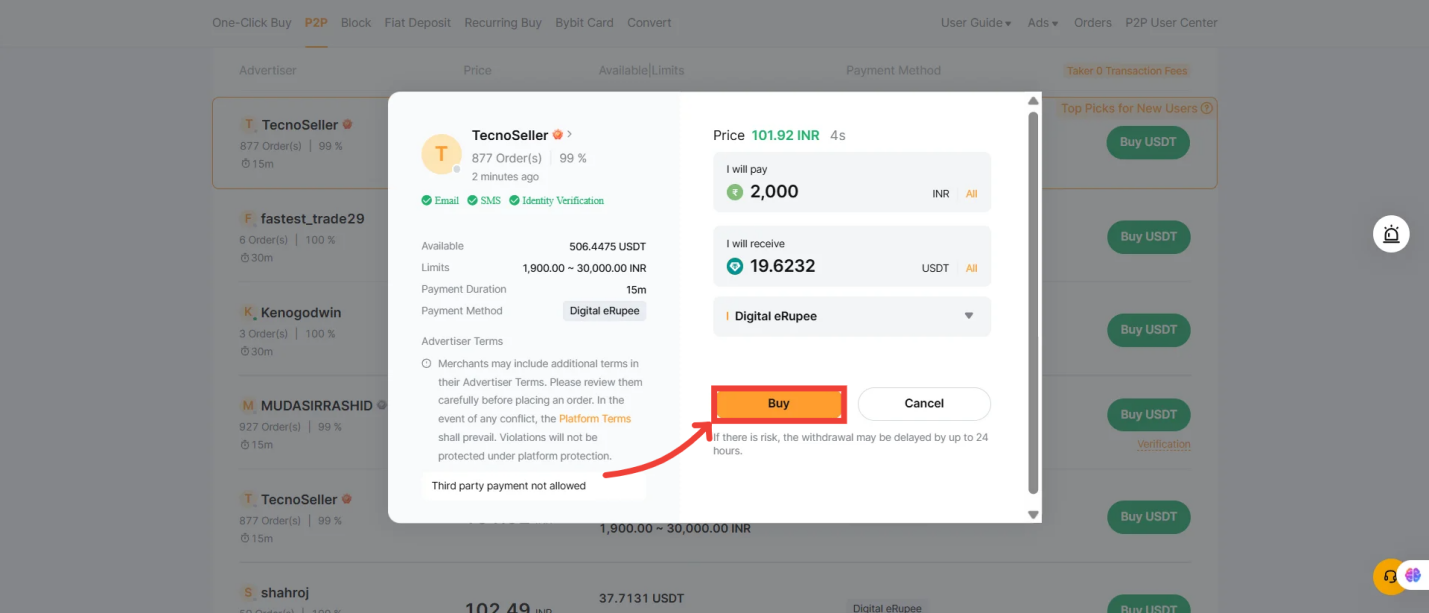This screenshot has height=613, width=1429.
Task: Click the green rupee coin icon
Action: 735,190
